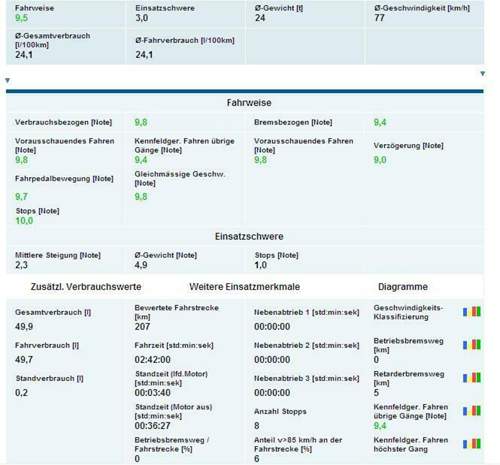This screenshot has width=500, height=465.
Task: Select the Zusätzl. Verbrauchswerte heading
Action: pyautogui.click(x=86, y=287)
